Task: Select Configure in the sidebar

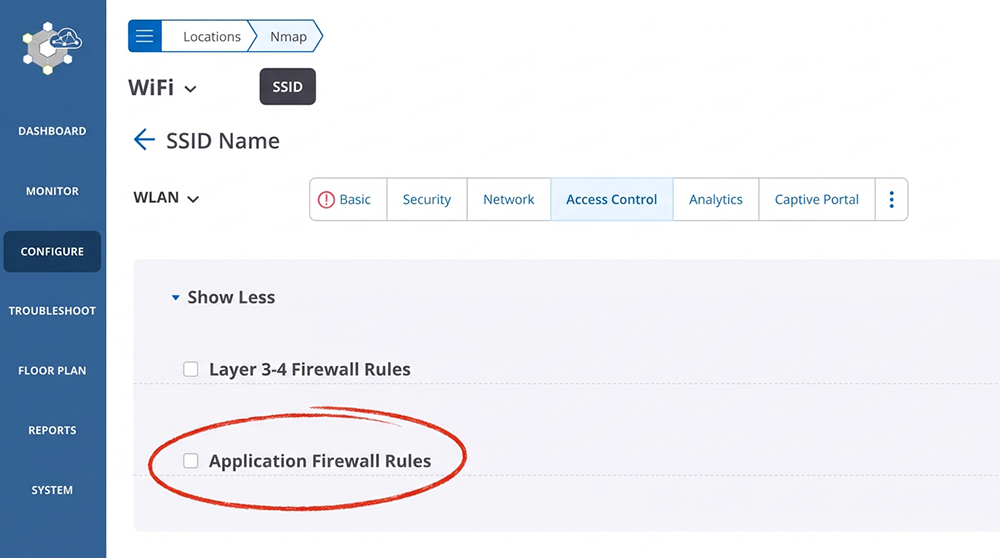Action: [52, 251]
